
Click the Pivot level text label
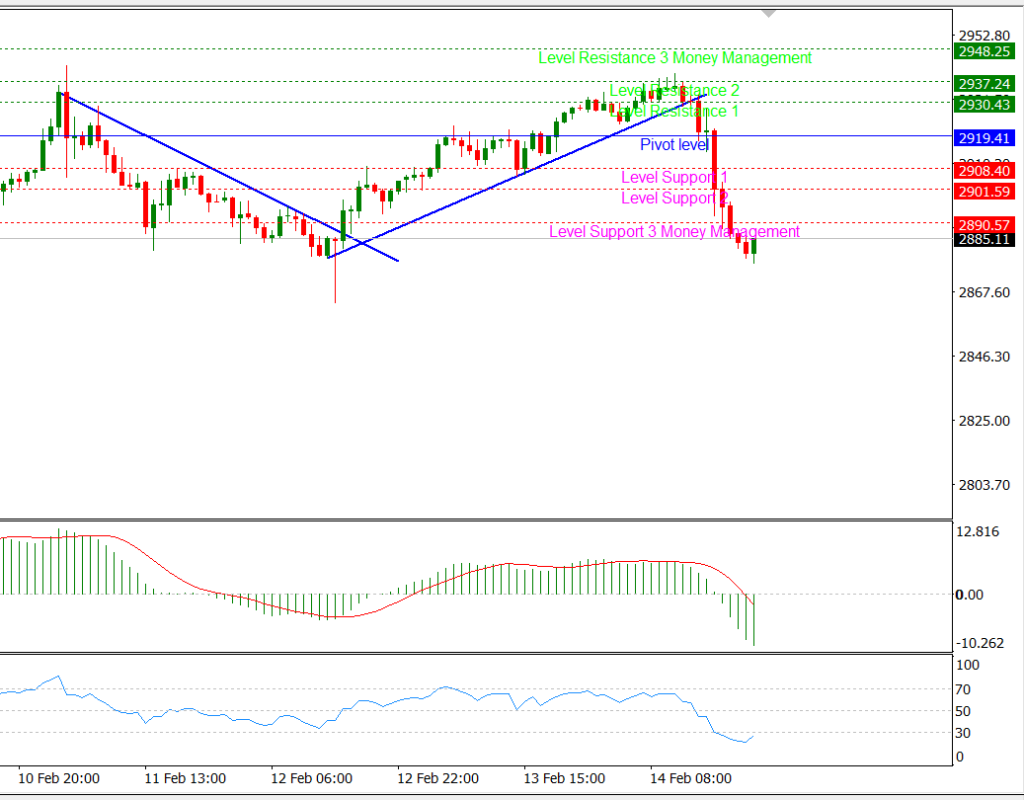(674, 145)
